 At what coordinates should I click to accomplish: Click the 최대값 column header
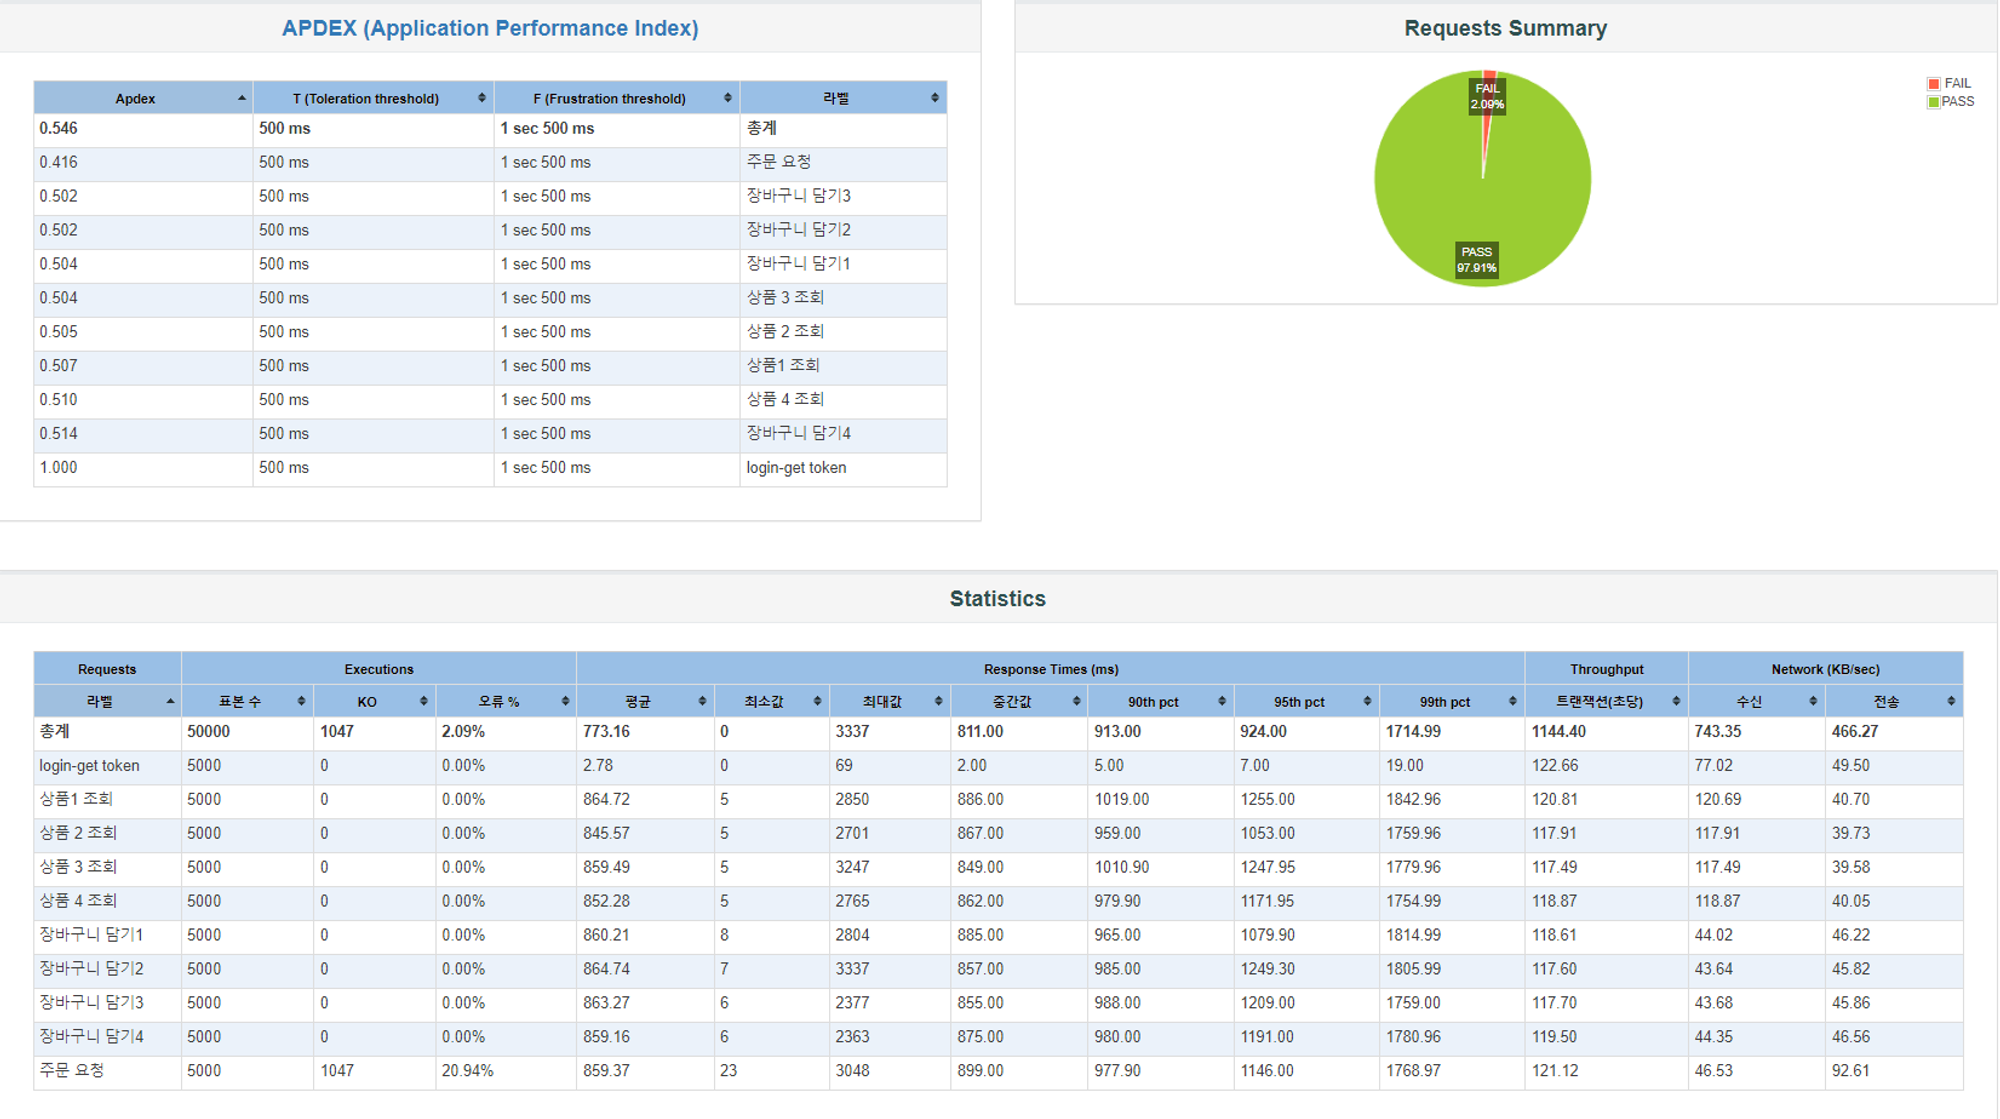point(881,702)
